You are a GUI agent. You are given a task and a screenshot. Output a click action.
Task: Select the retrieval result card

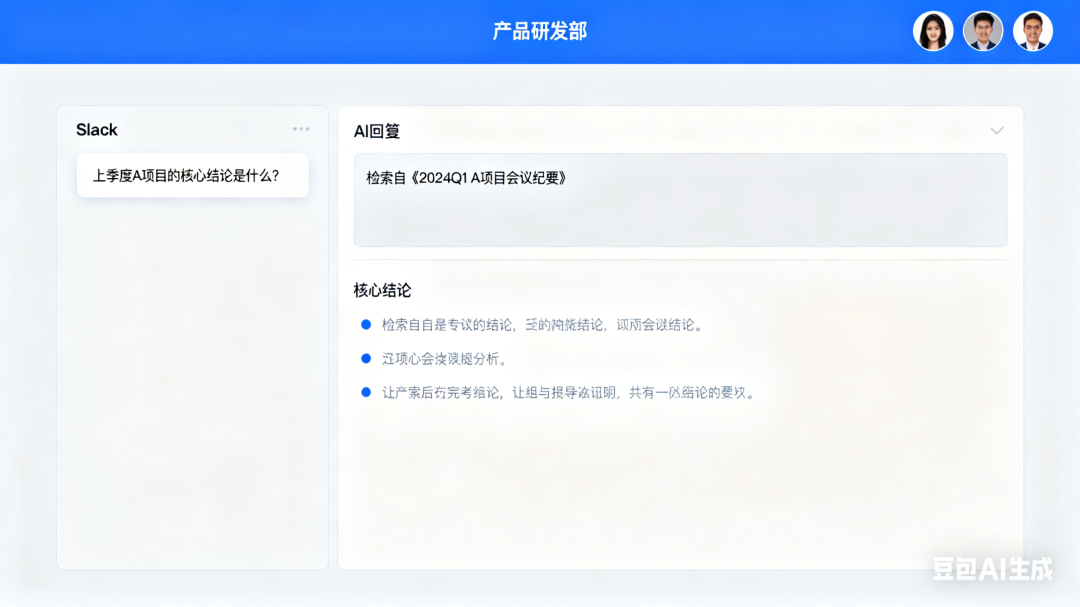(x=680, y=197)
